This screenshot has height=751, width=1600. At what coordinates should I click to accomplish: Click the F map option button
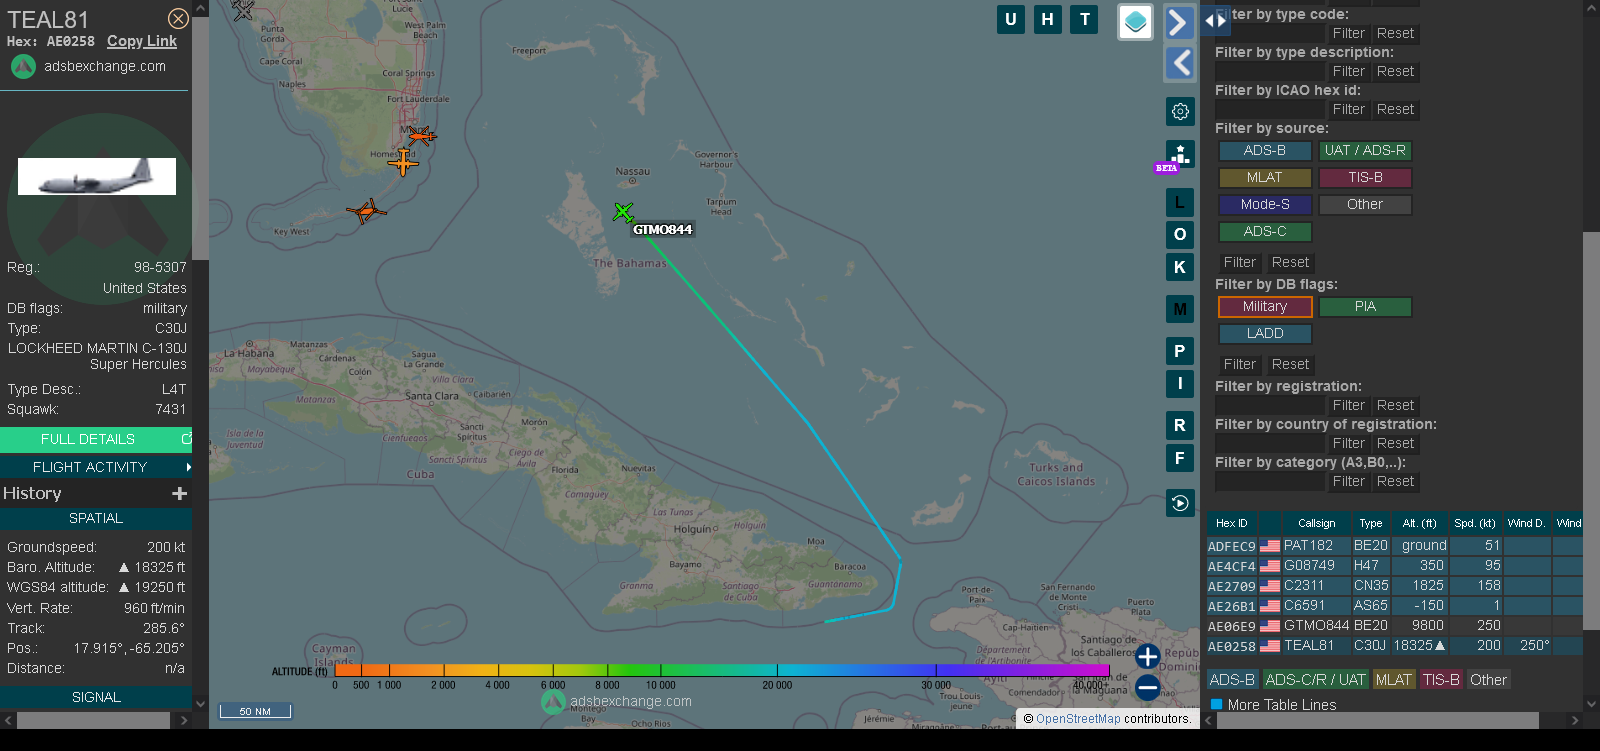click(1180, 458)
